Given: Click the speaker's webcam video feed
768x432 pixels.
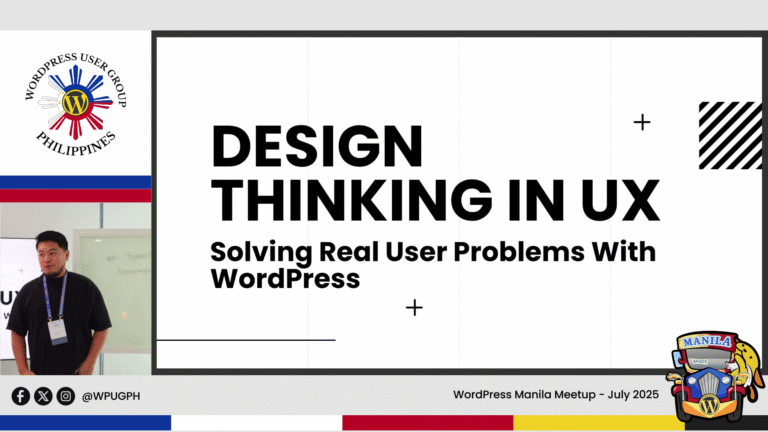Looking at the screenshot, I should pyautogui.click(x=75, y=289).
